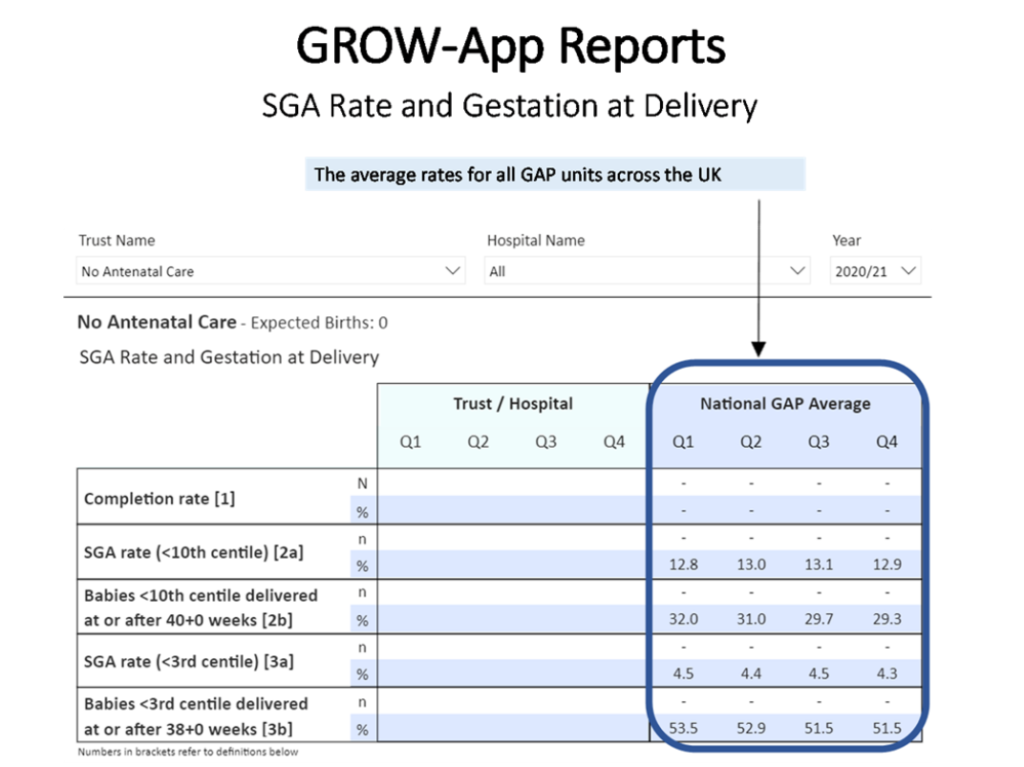Click the bold 'No Antenatal Care' heading
1024x767 pixels.
click(157, 322)
